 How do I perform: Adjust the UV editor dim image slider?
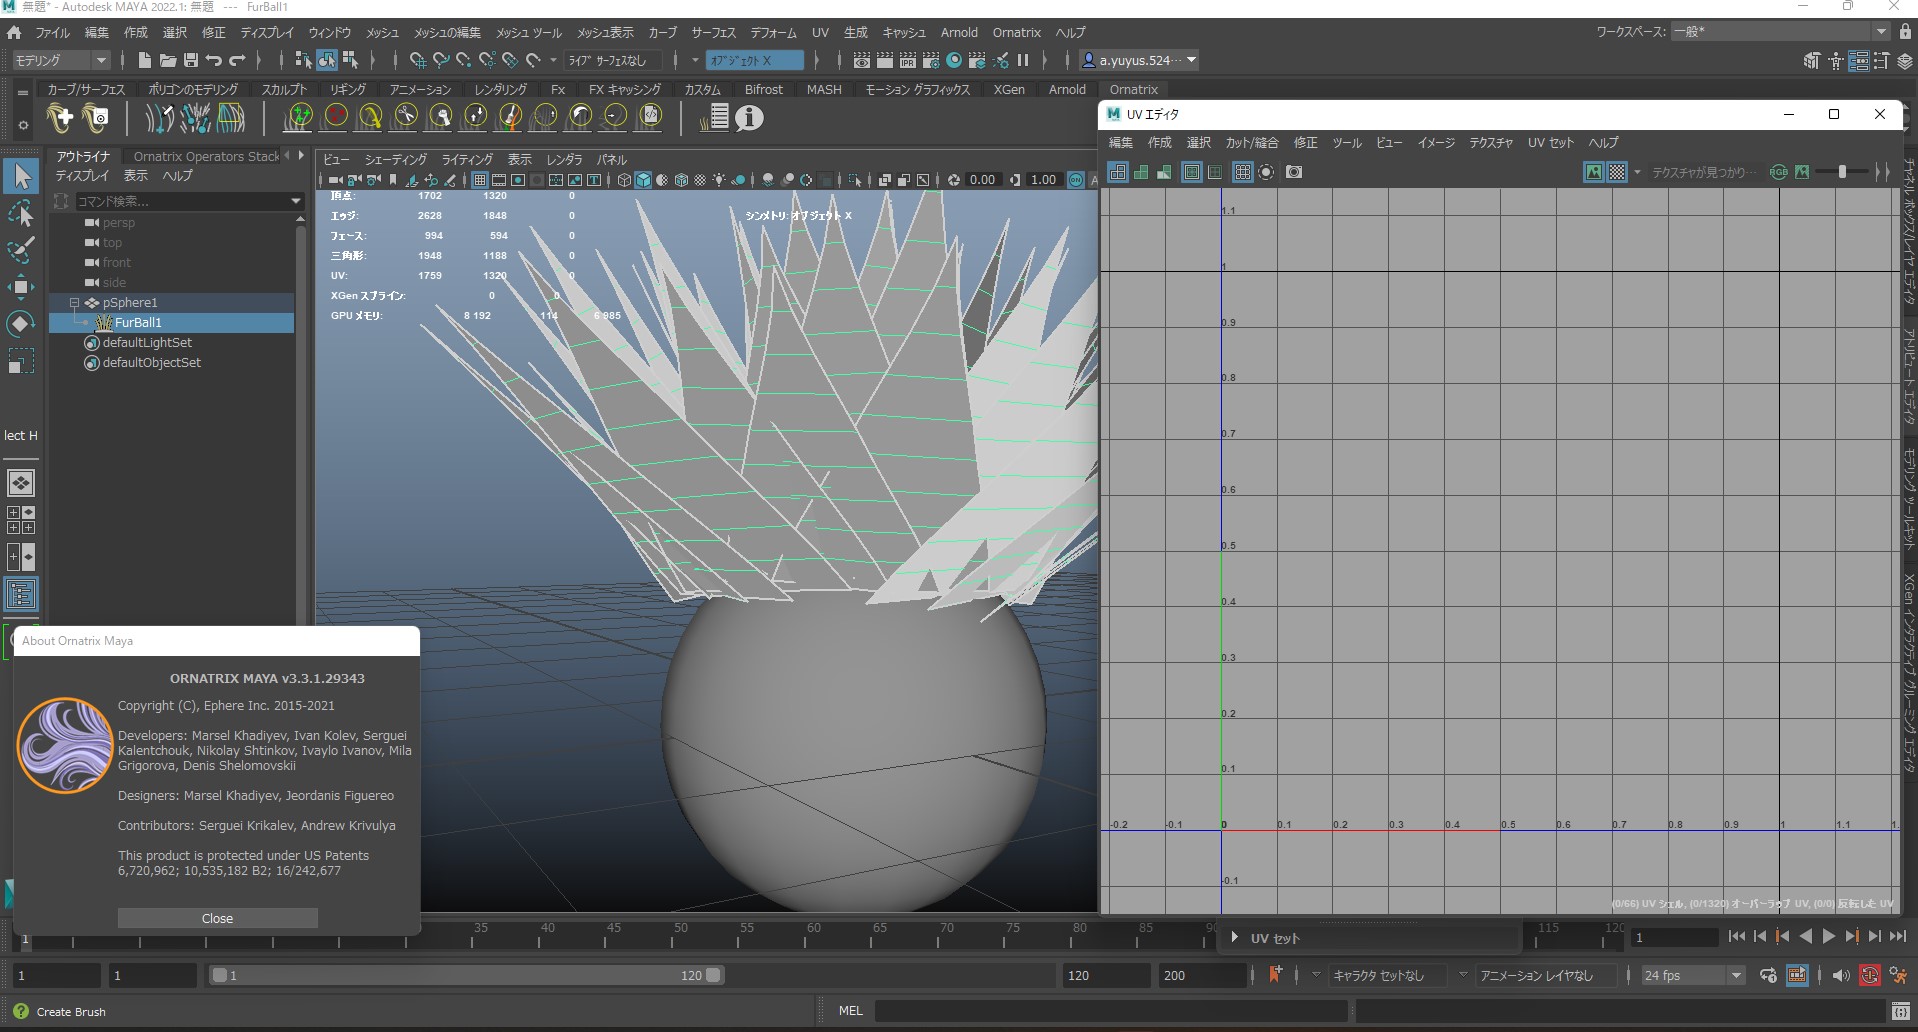[x=1842, y=172]
